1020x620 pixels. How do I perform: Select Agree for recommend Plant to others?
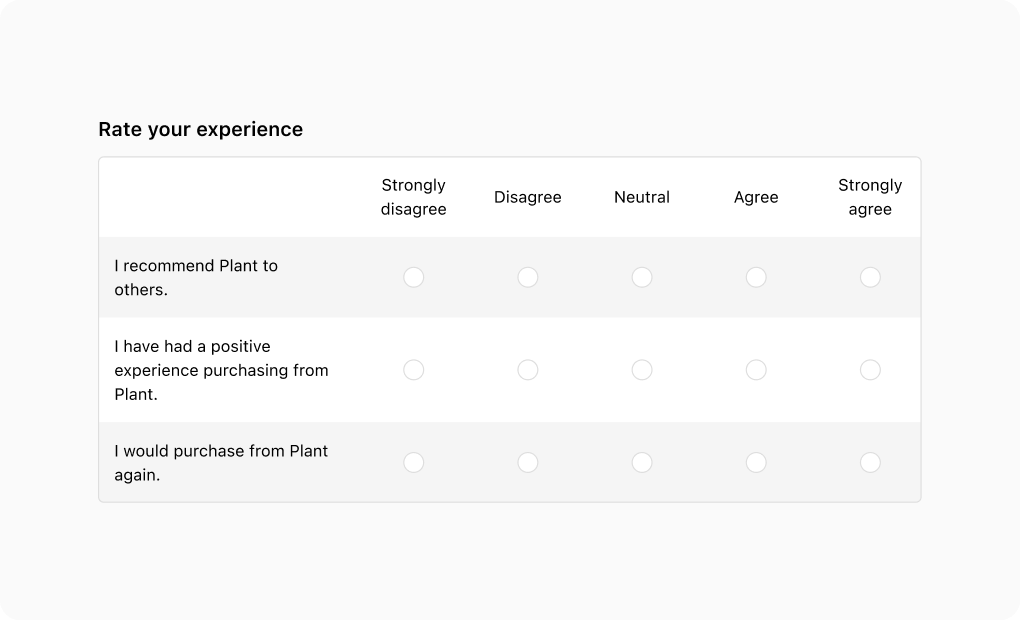pos(756,277)
